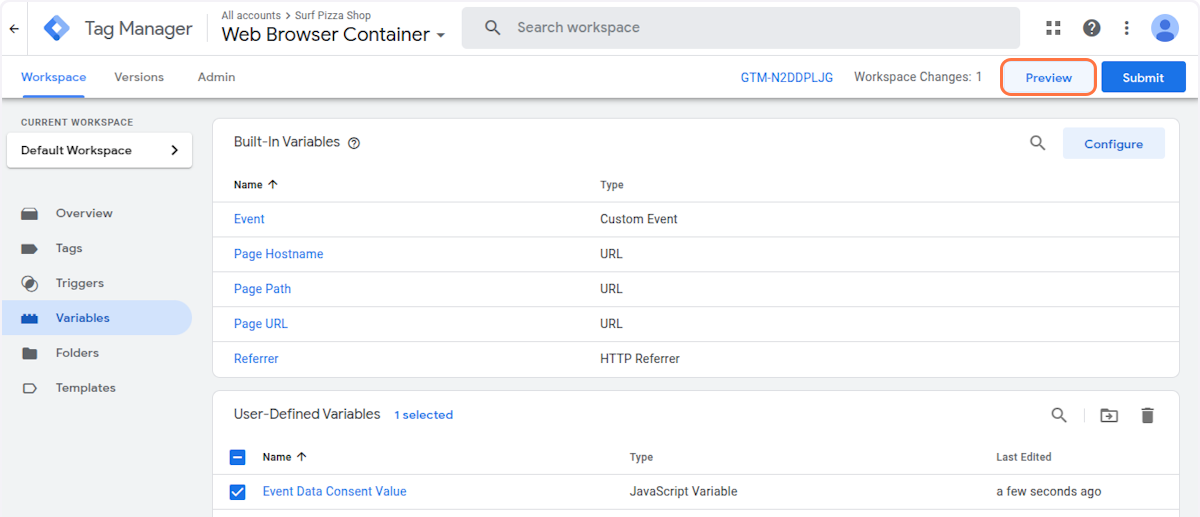Open the three-dot more options menu
This screenshot has width=1200, height=517.
point(1127,28)
